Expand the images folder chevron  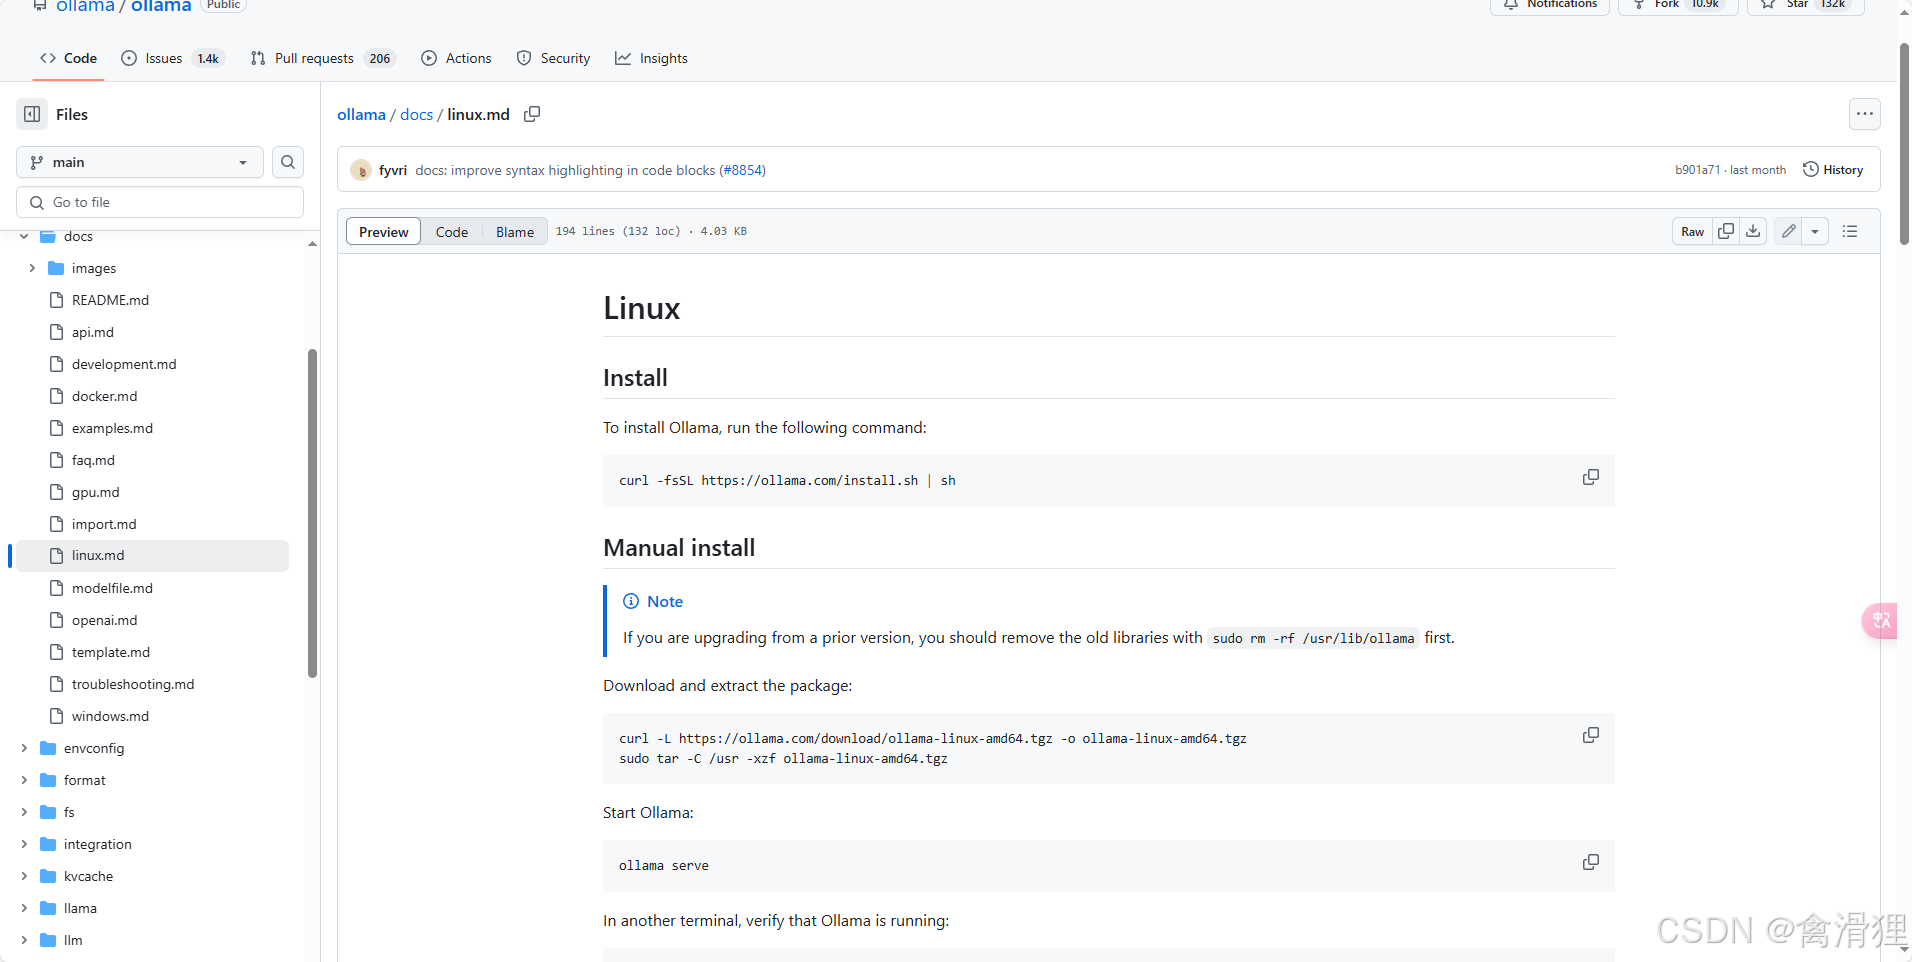32,268
